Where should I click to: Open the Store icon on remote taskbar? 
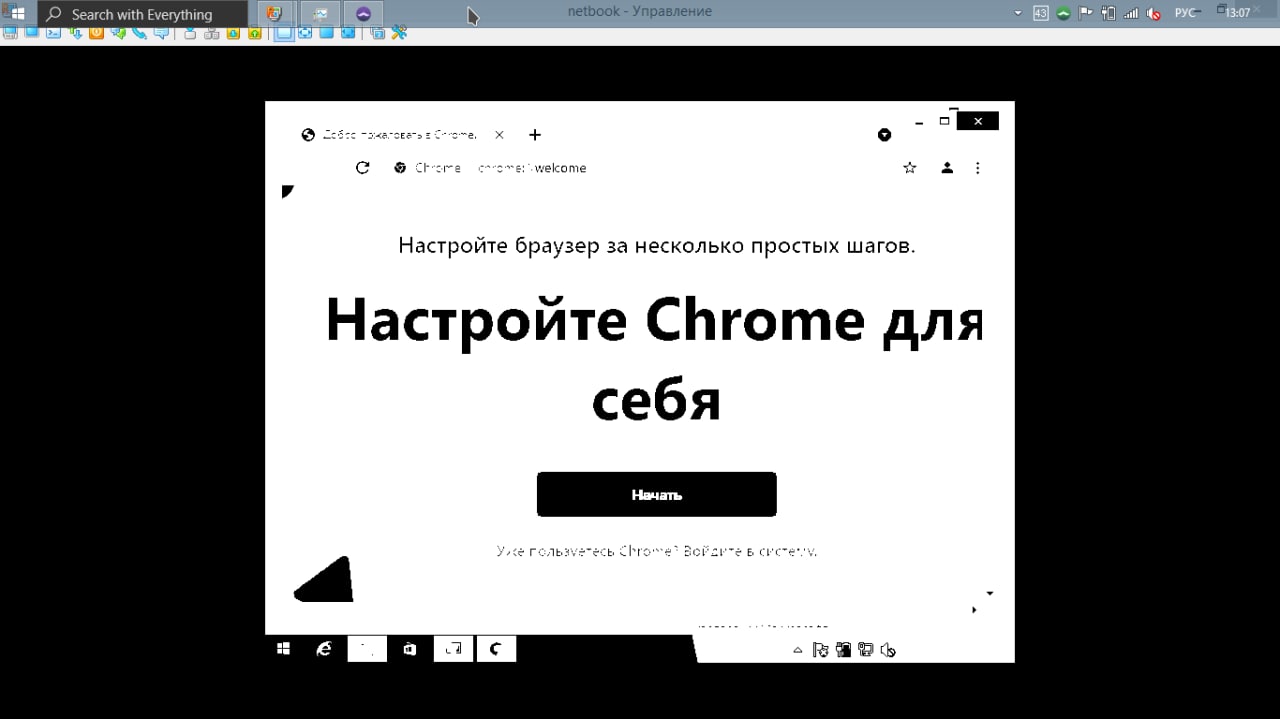point(410,649)
